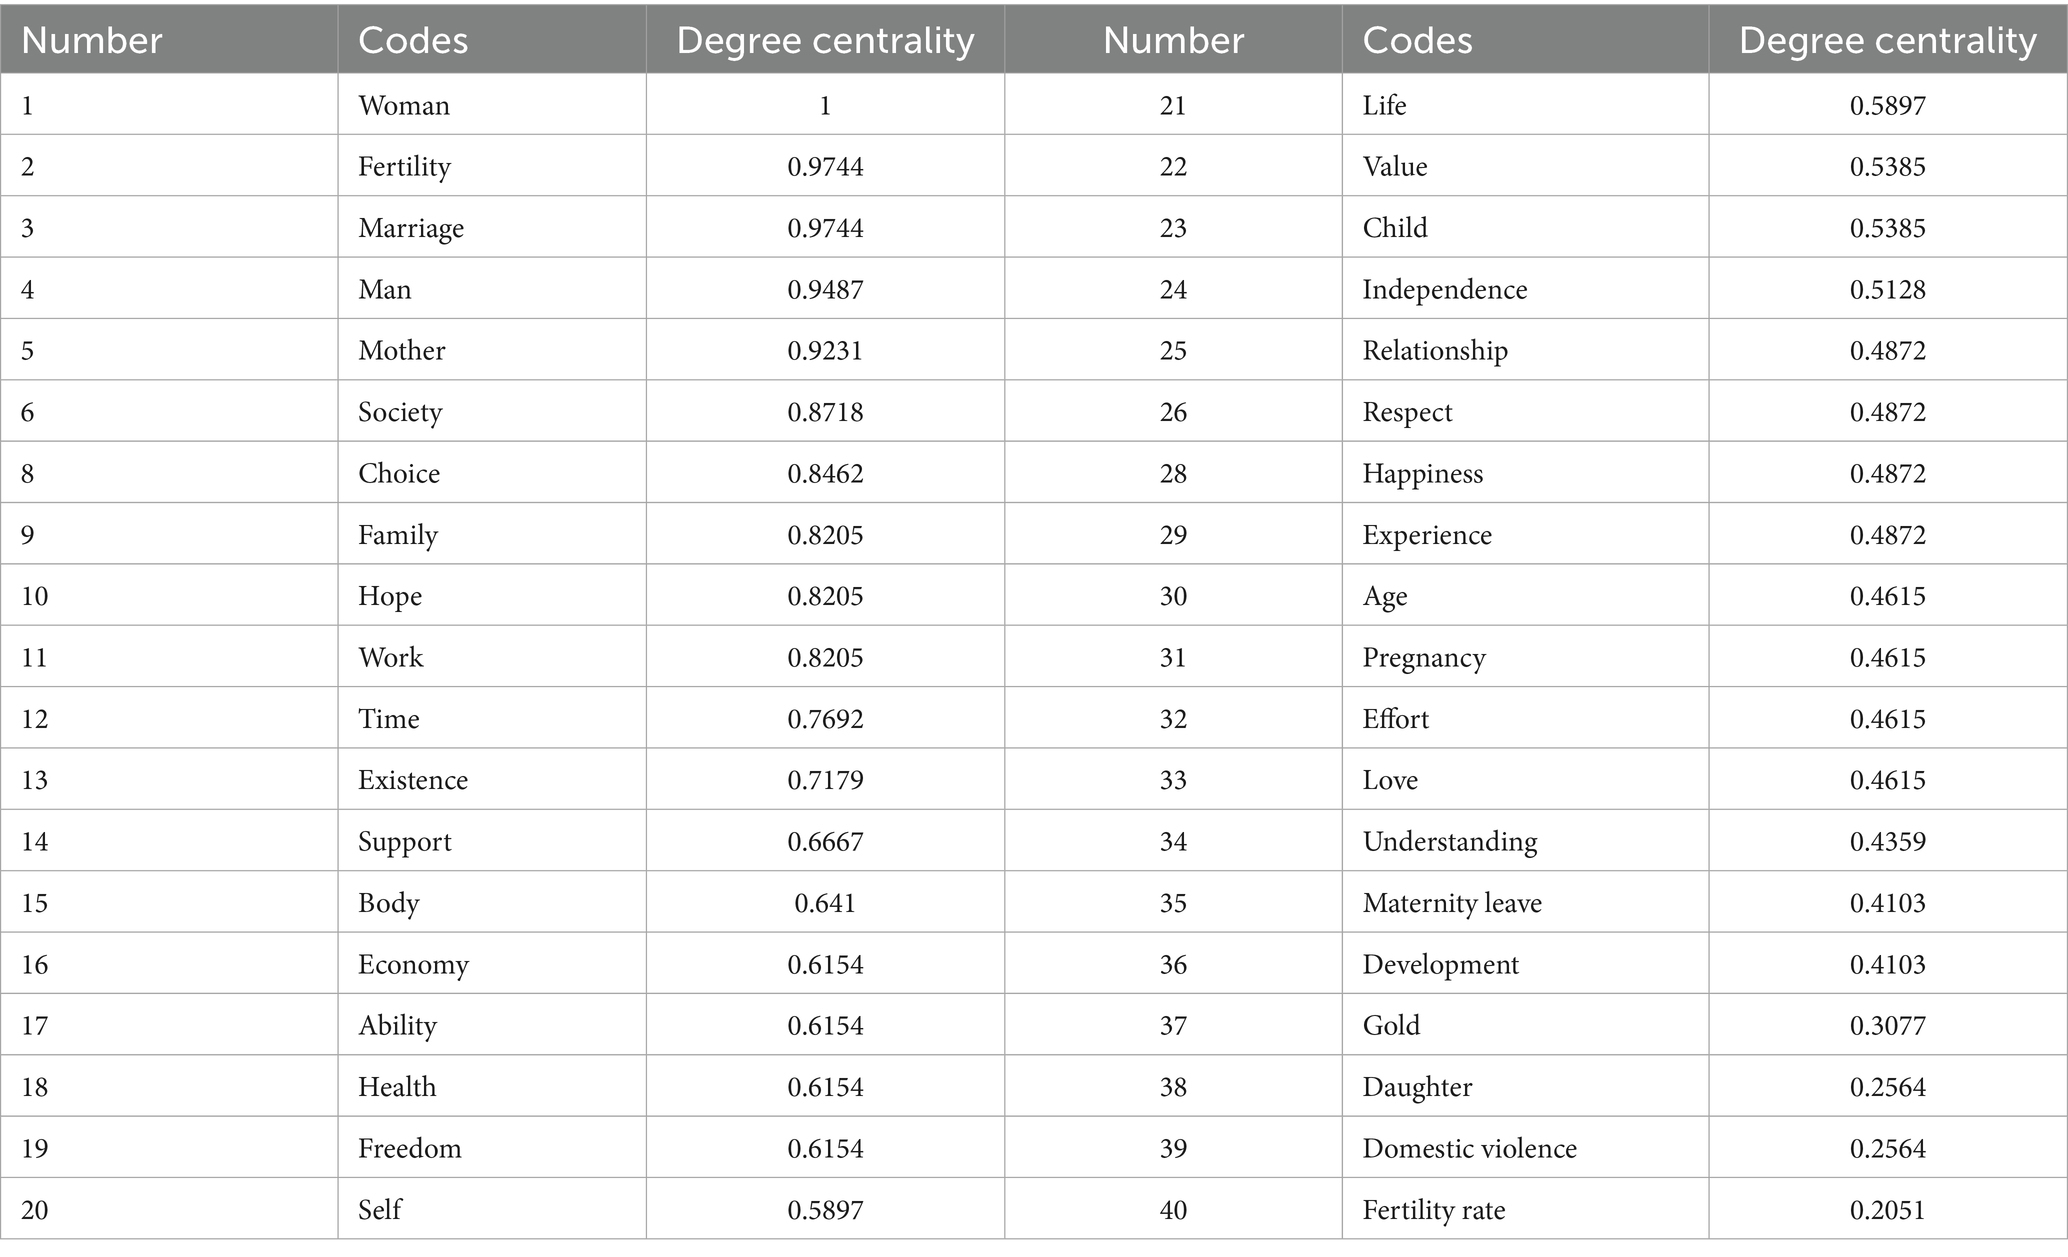Click the 'Domestic violence' cell
The image size is (2068, 1257).
[1469, 1148]
